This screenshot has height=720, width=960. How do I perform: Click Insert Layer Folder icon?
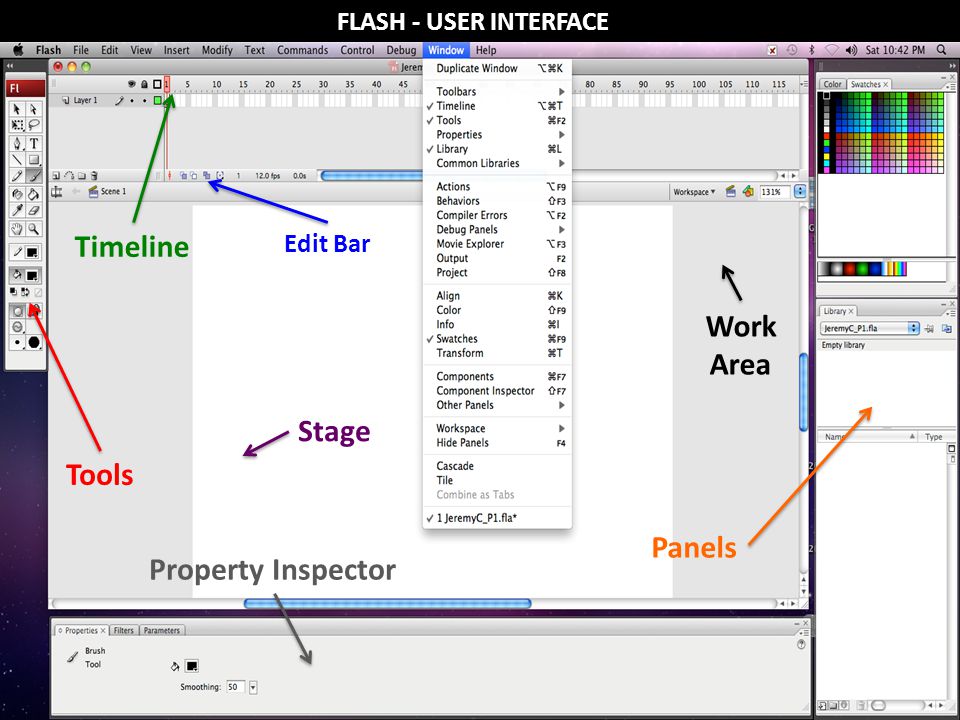click(81, 176)
